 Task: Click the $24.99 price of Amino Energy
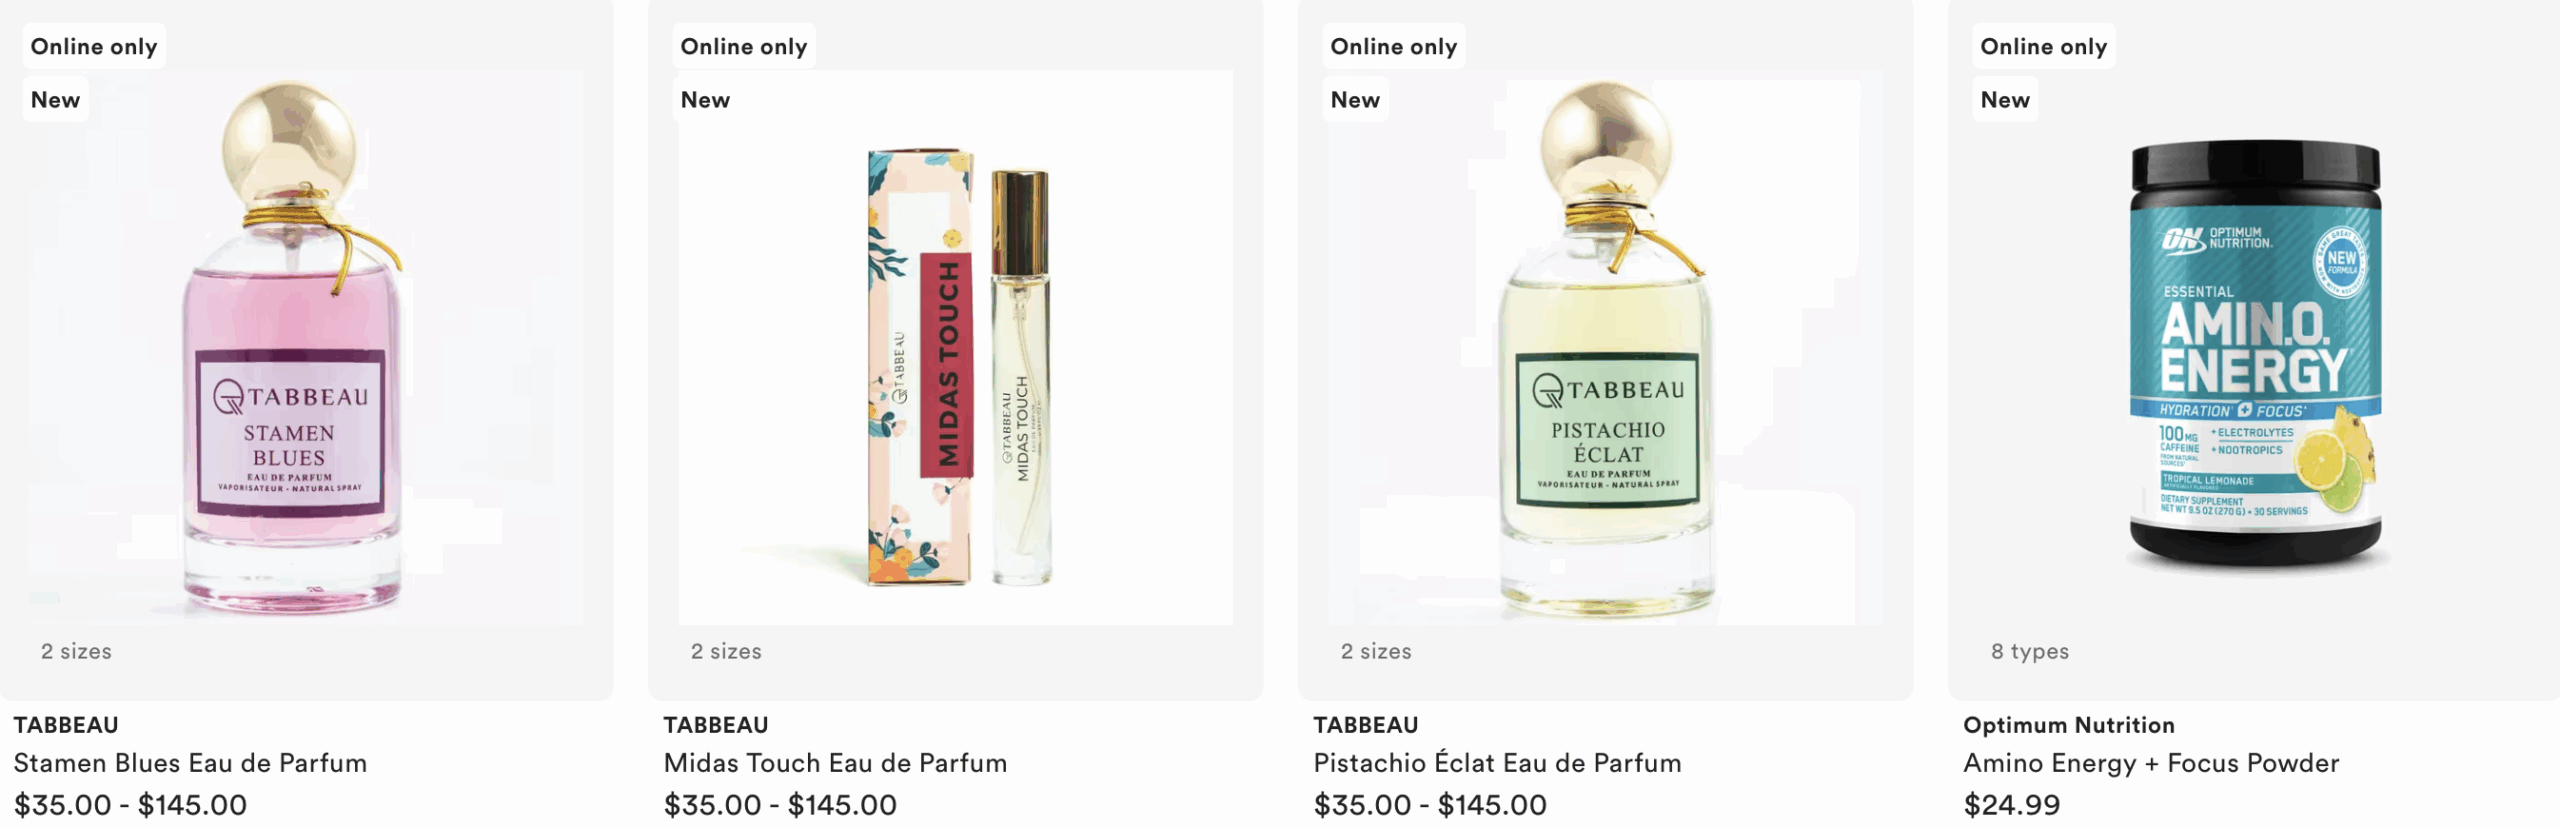[2012, 805]
